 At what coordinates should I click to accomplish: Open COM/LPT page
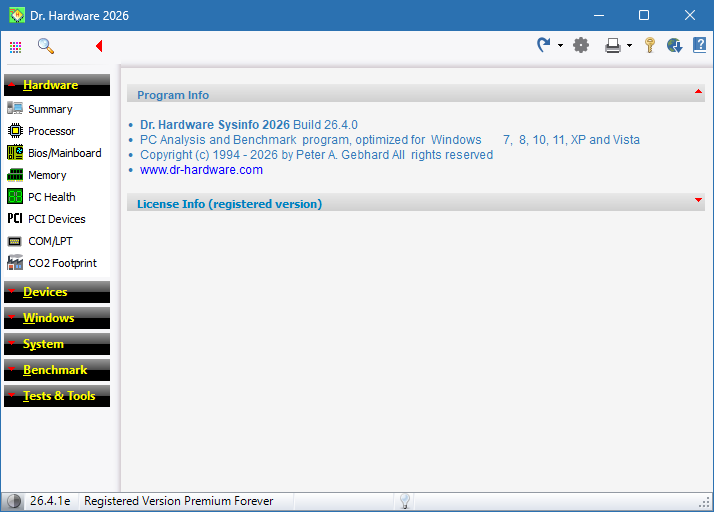pyautogui.click(x=50, y=241)
